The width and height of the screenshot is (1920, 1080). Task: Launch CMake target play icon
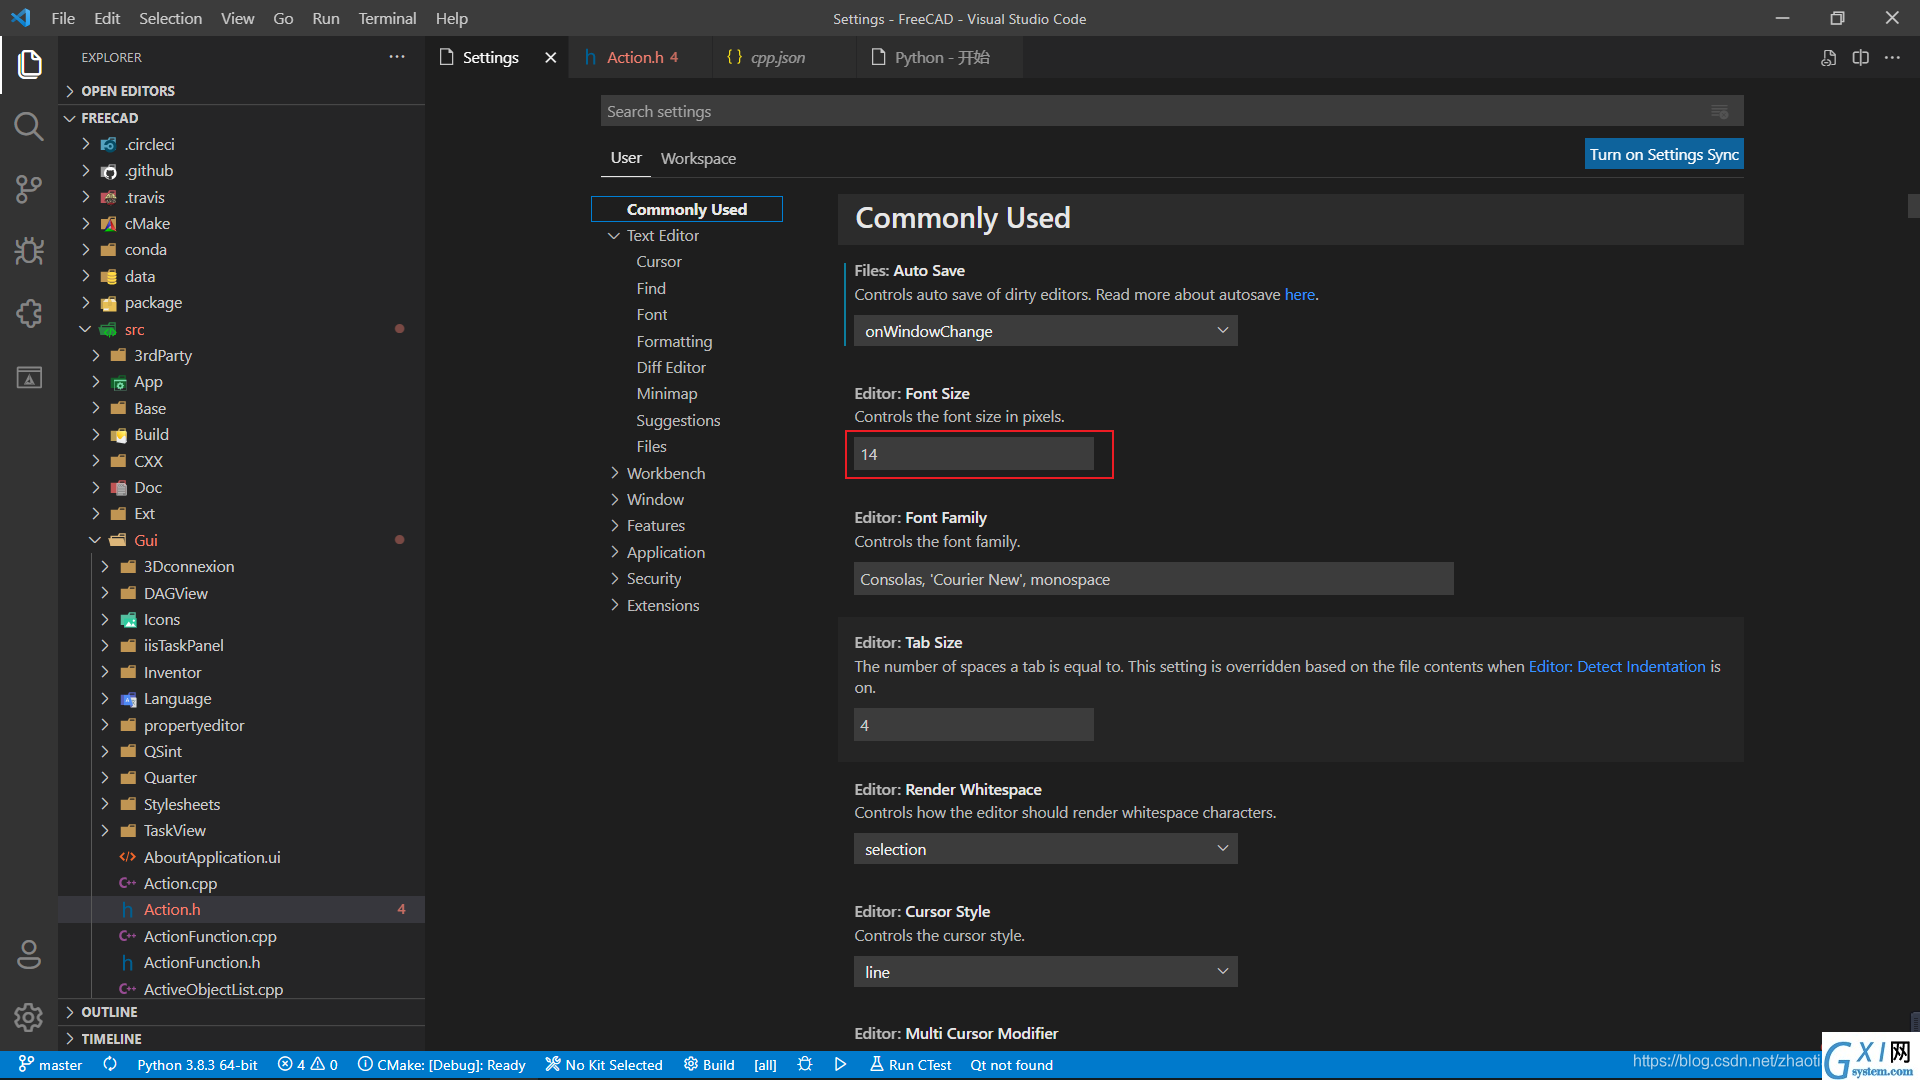pyautogui.click(x=840, y=1065)
